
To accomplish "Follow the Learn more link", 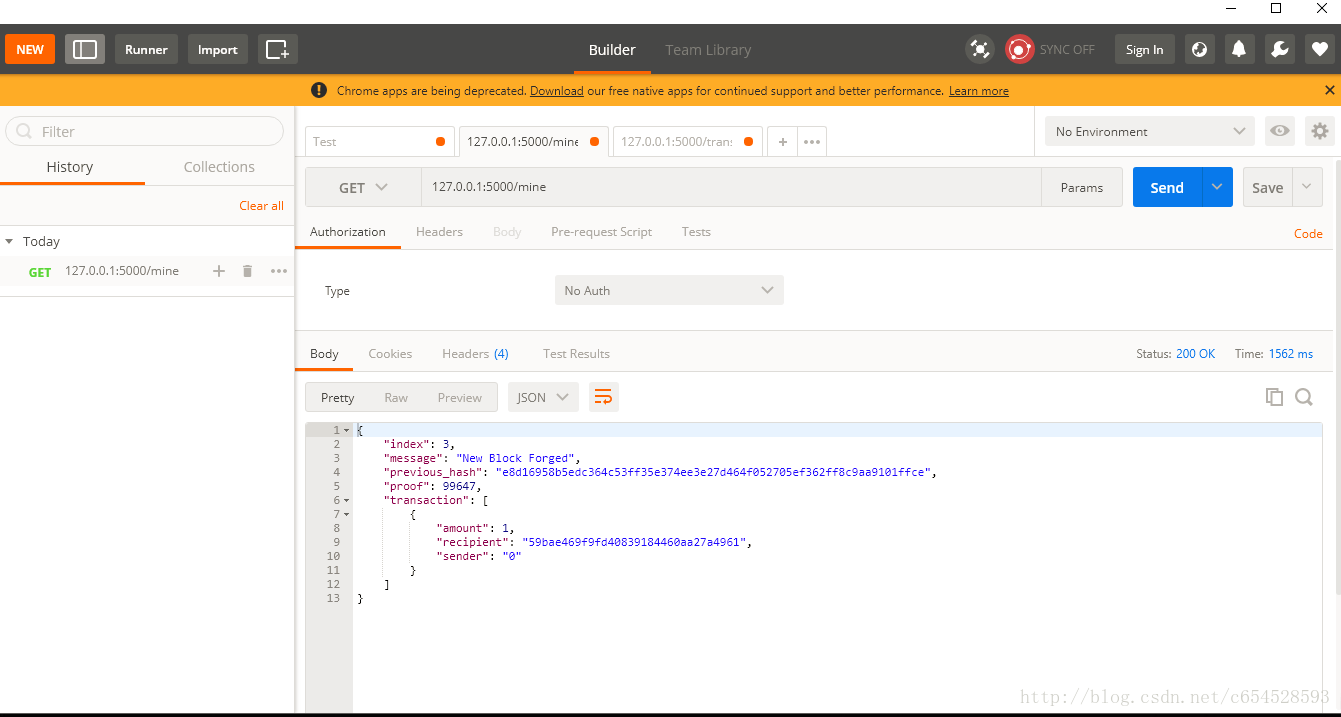I will coord(978,91).
